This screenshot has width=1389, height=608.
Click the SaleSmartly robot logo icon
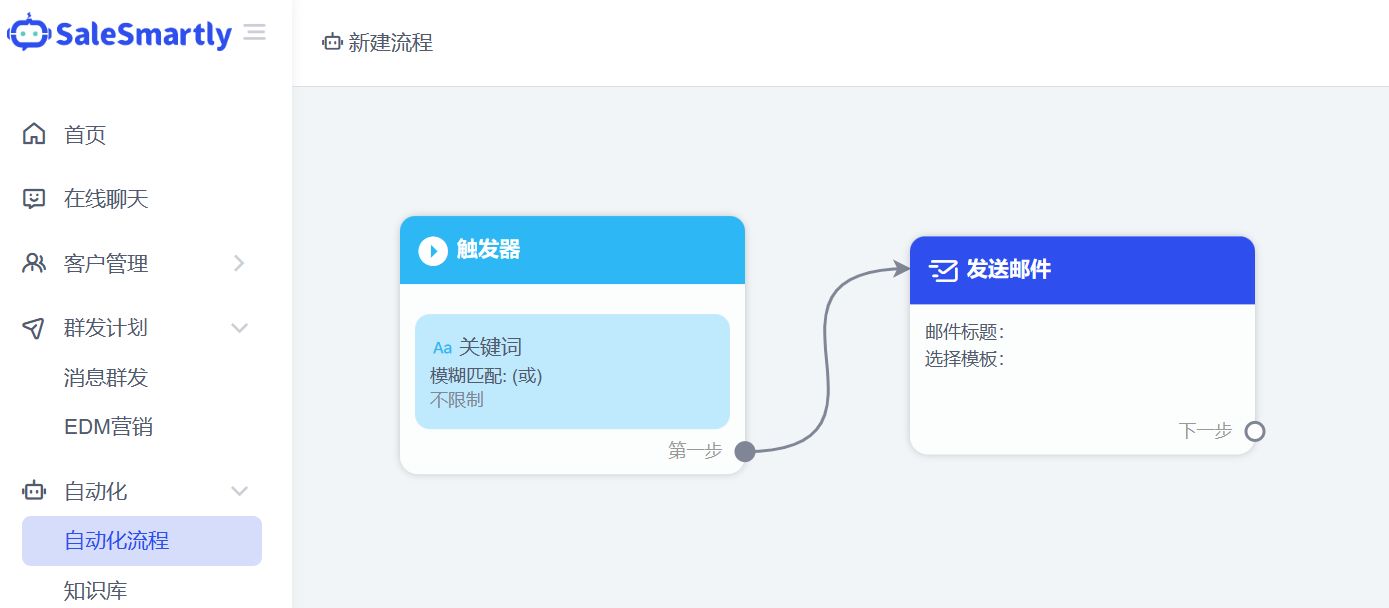pos(28,33)
